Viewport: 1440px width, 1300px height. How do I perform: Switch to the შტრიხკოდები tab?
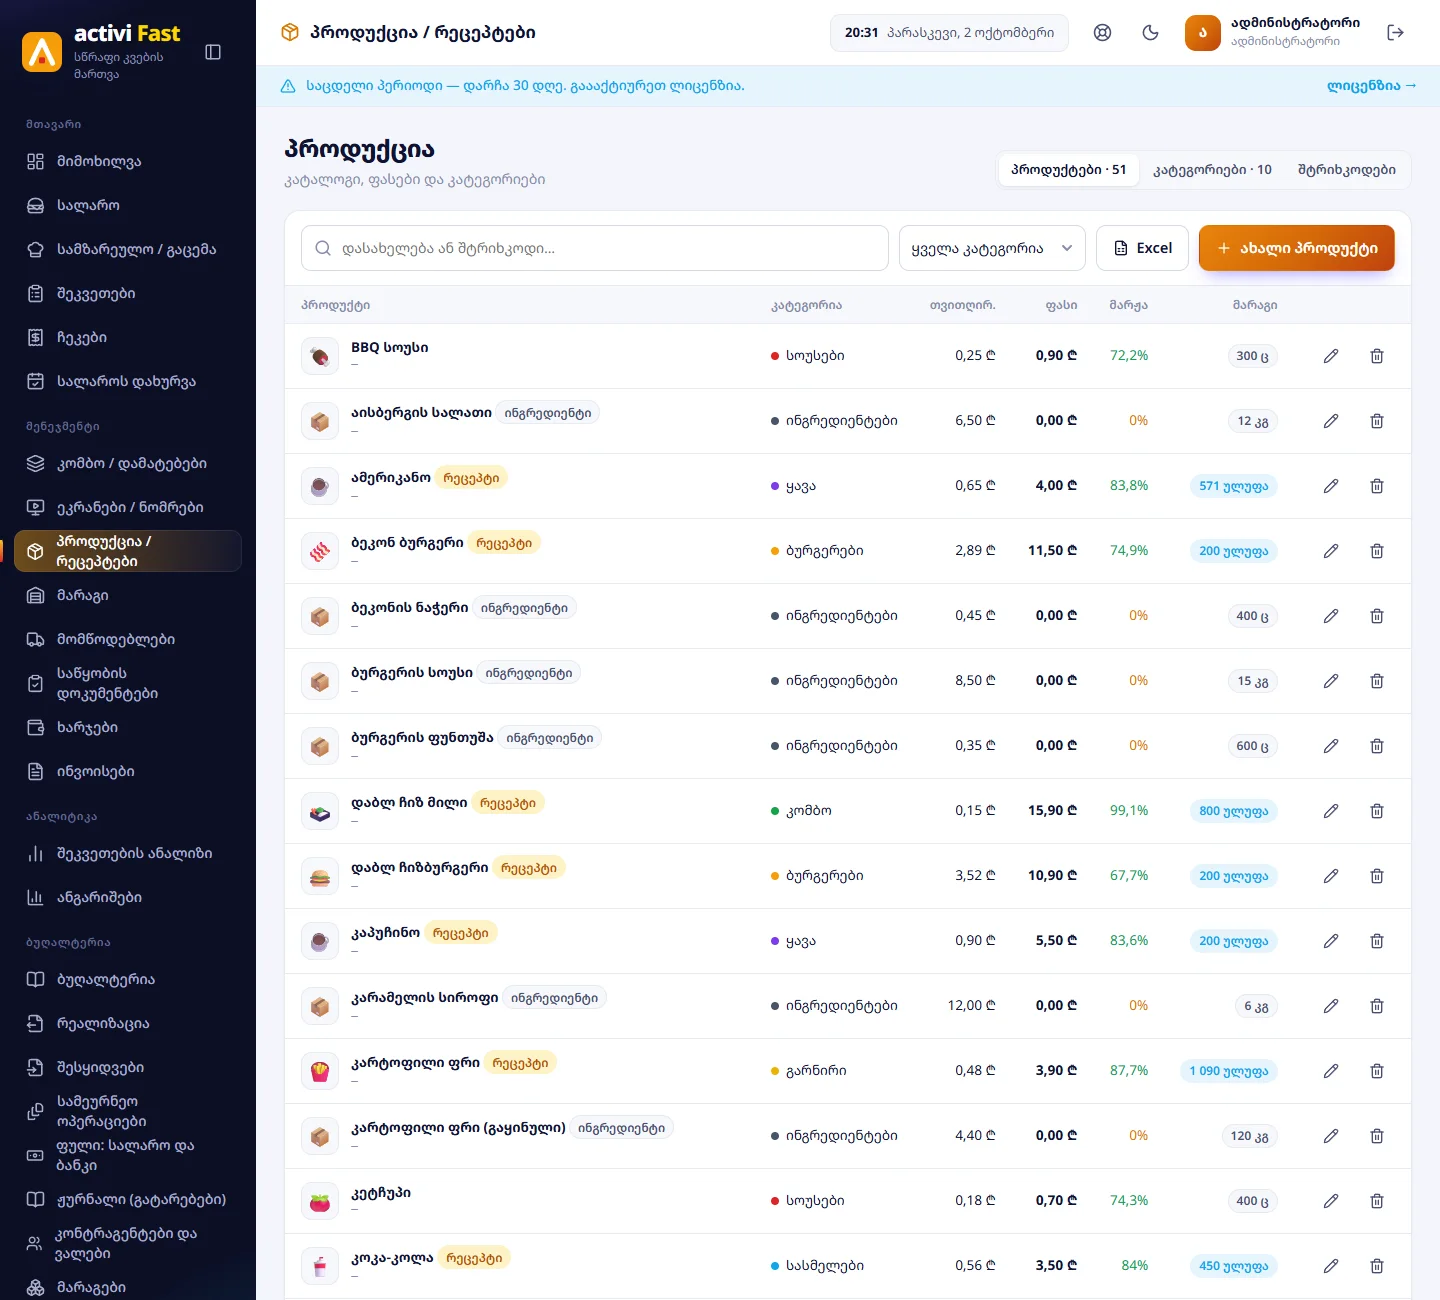(1346, 170)
